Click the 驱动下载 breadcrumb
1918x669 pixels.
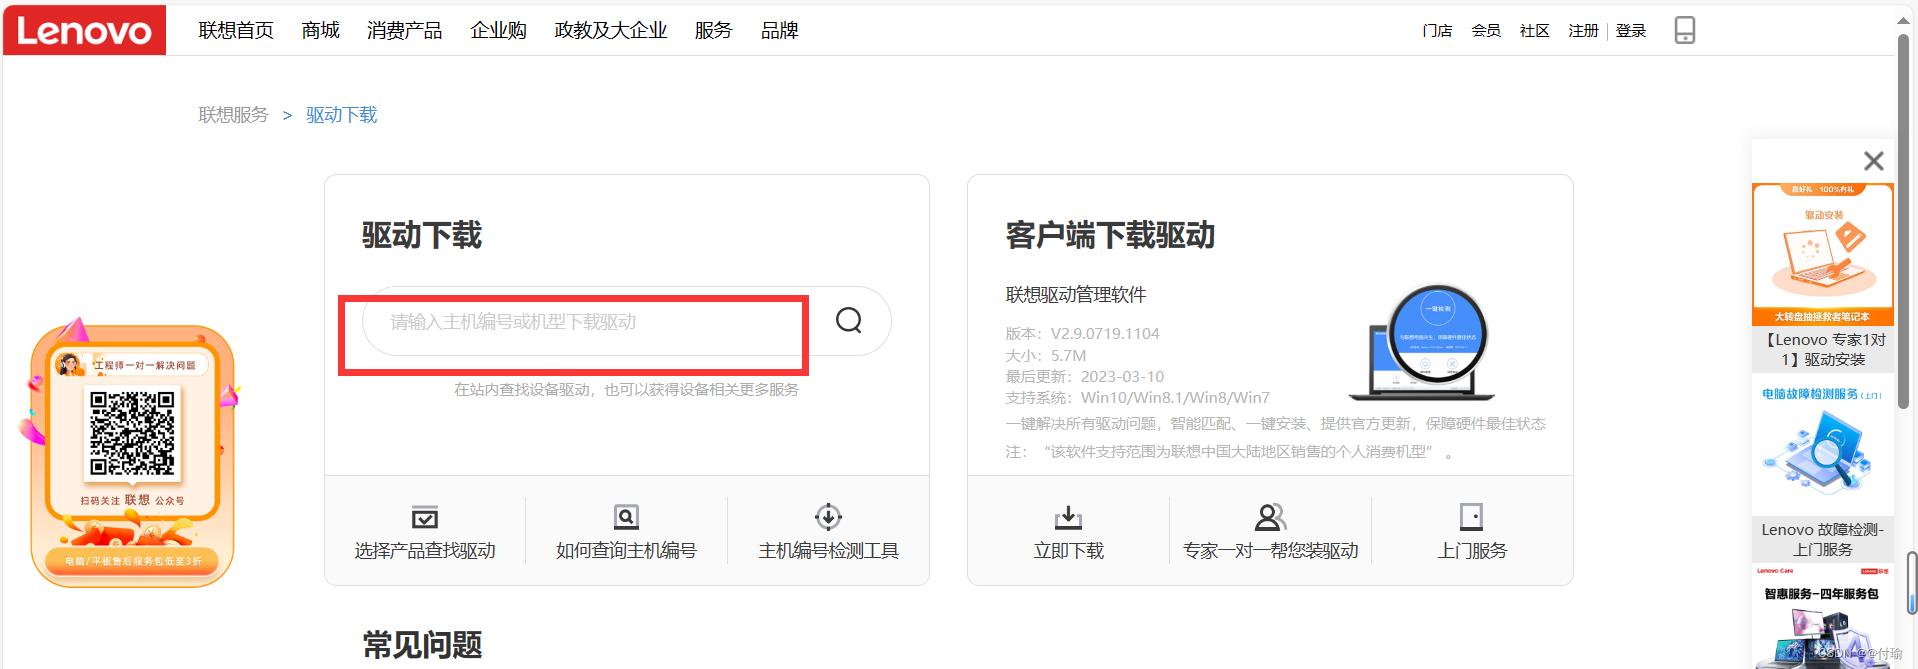(x=341, y=115)
